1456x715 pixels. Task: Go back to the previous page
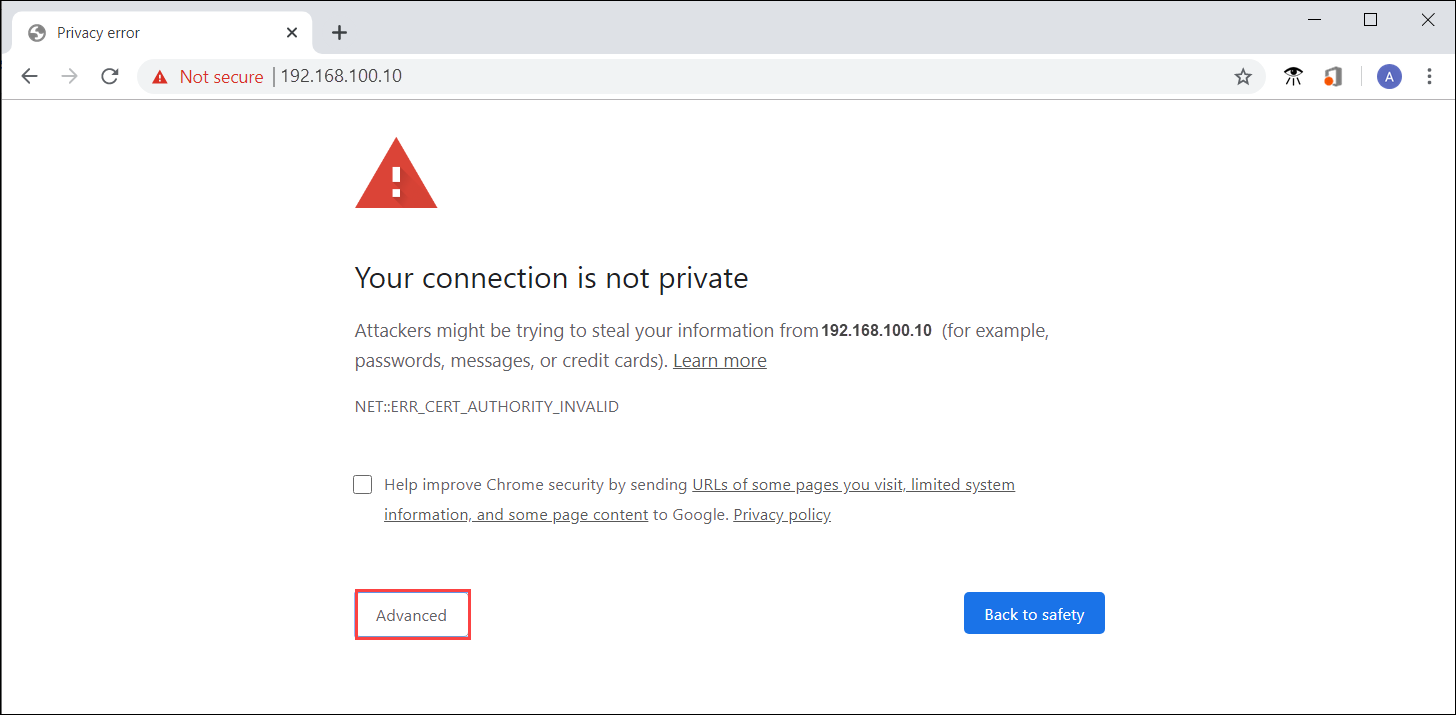click(29, 76)
